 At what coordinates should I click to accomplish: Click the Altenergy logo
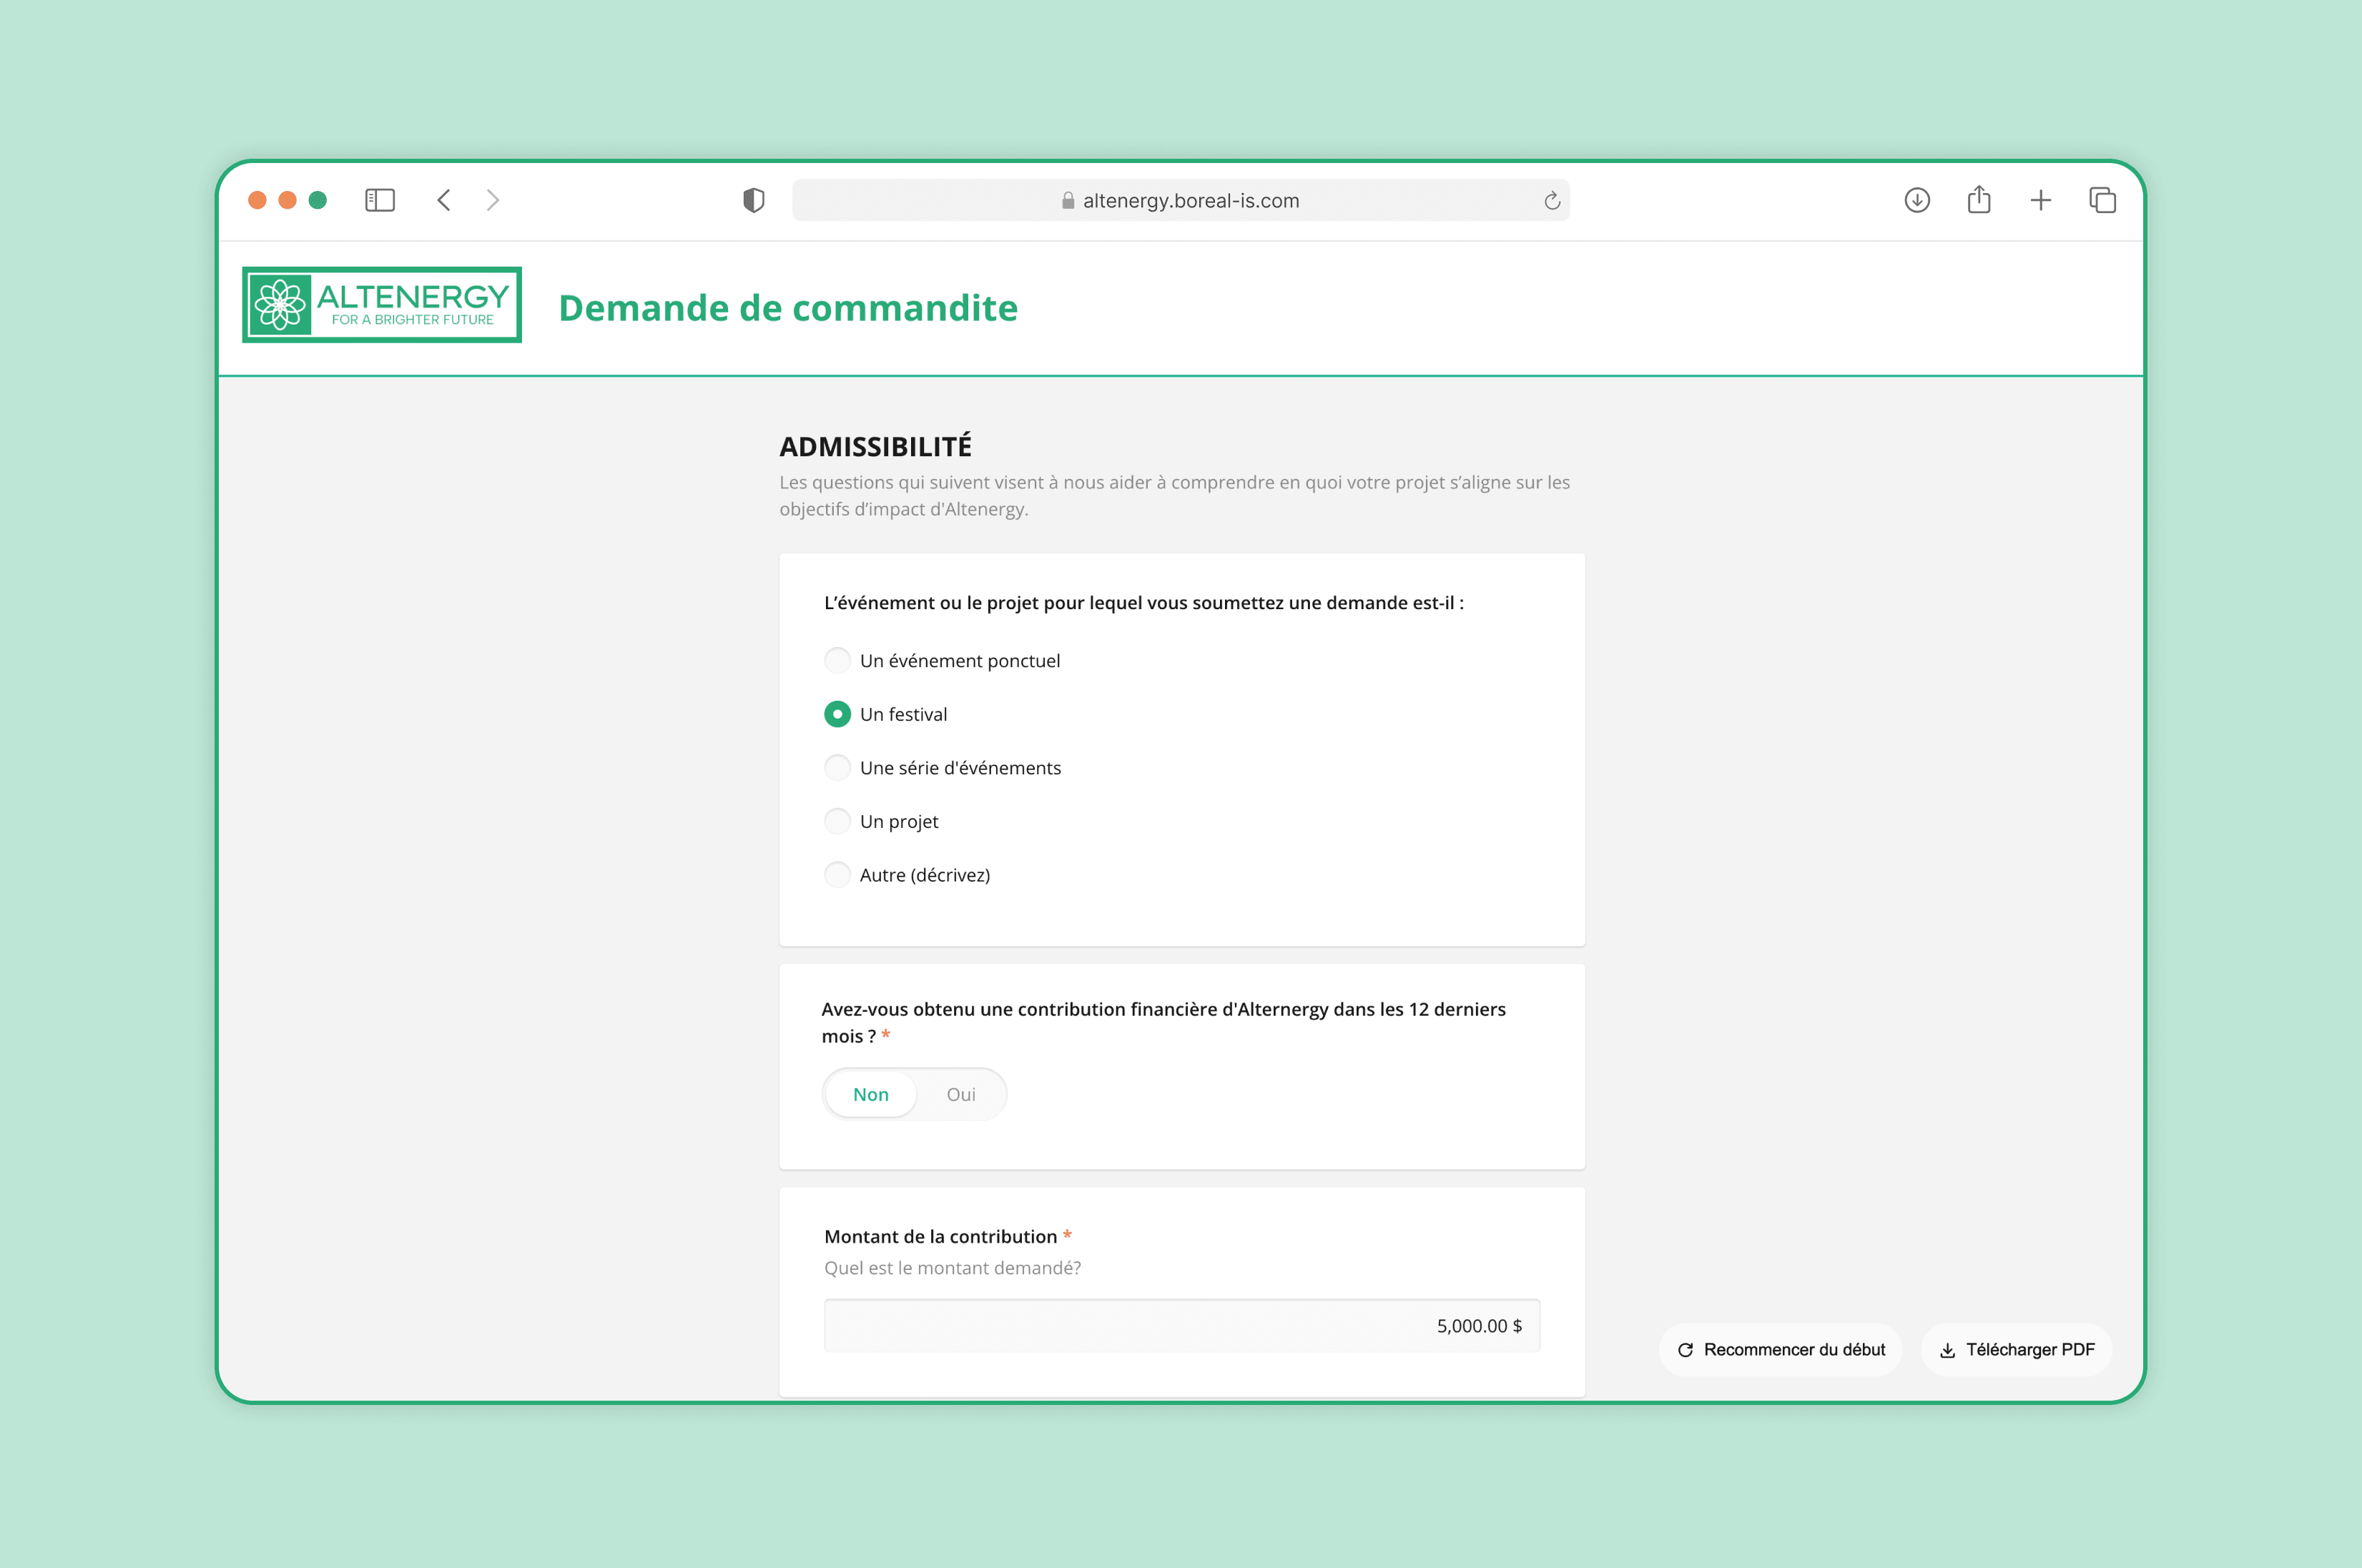[x=382, y=305]
